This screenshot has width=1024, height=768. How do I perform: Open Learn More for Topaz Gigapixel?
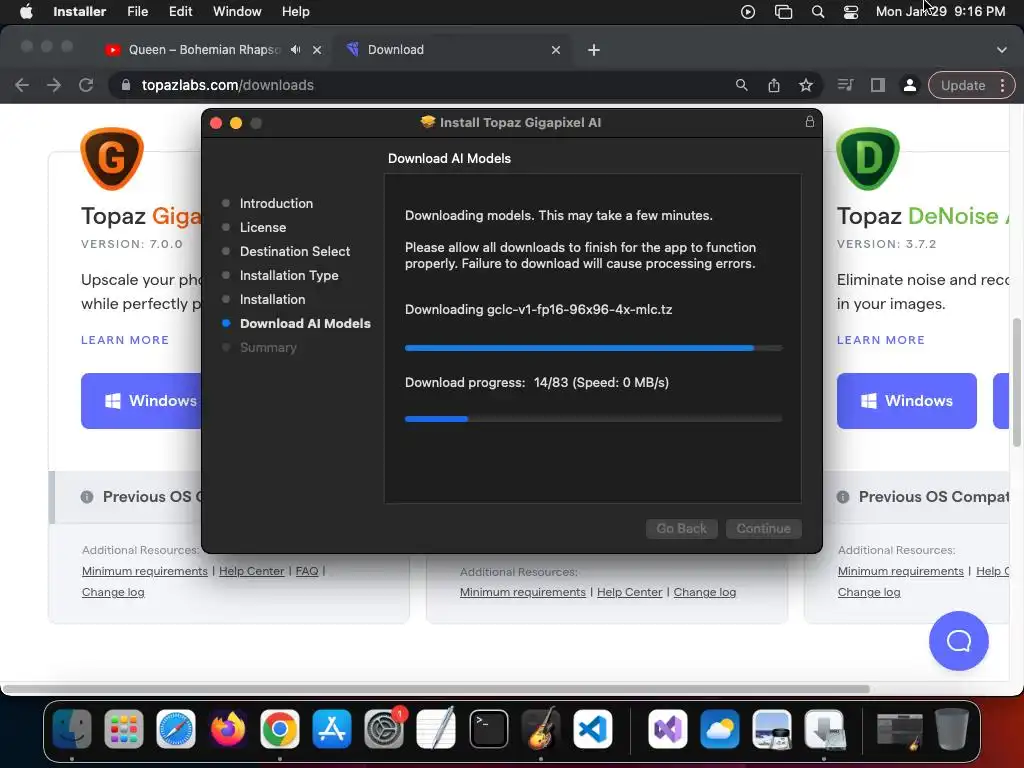click(x=125, y=340)
